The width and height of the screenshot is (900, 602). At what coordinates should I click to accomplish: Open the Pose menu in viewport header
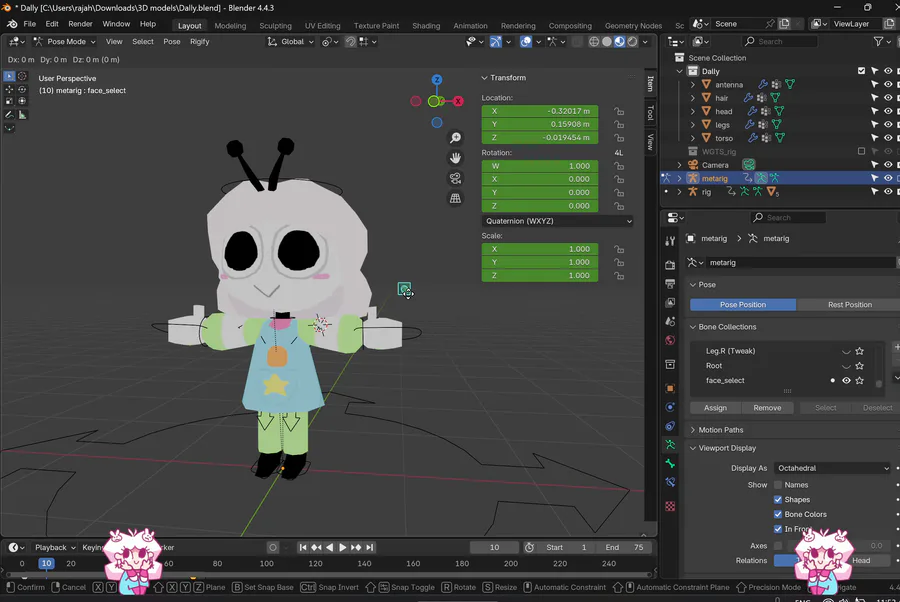pos(172,42)
